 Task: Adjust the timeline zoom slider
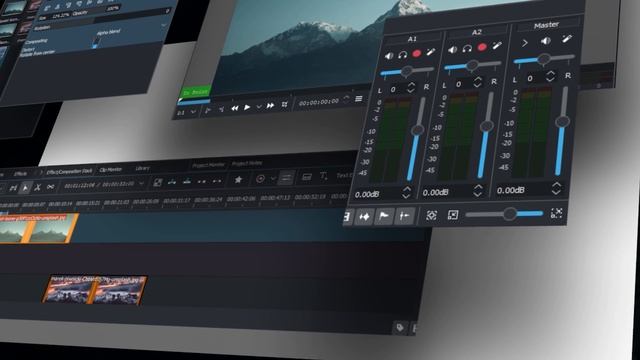point(505,214)
